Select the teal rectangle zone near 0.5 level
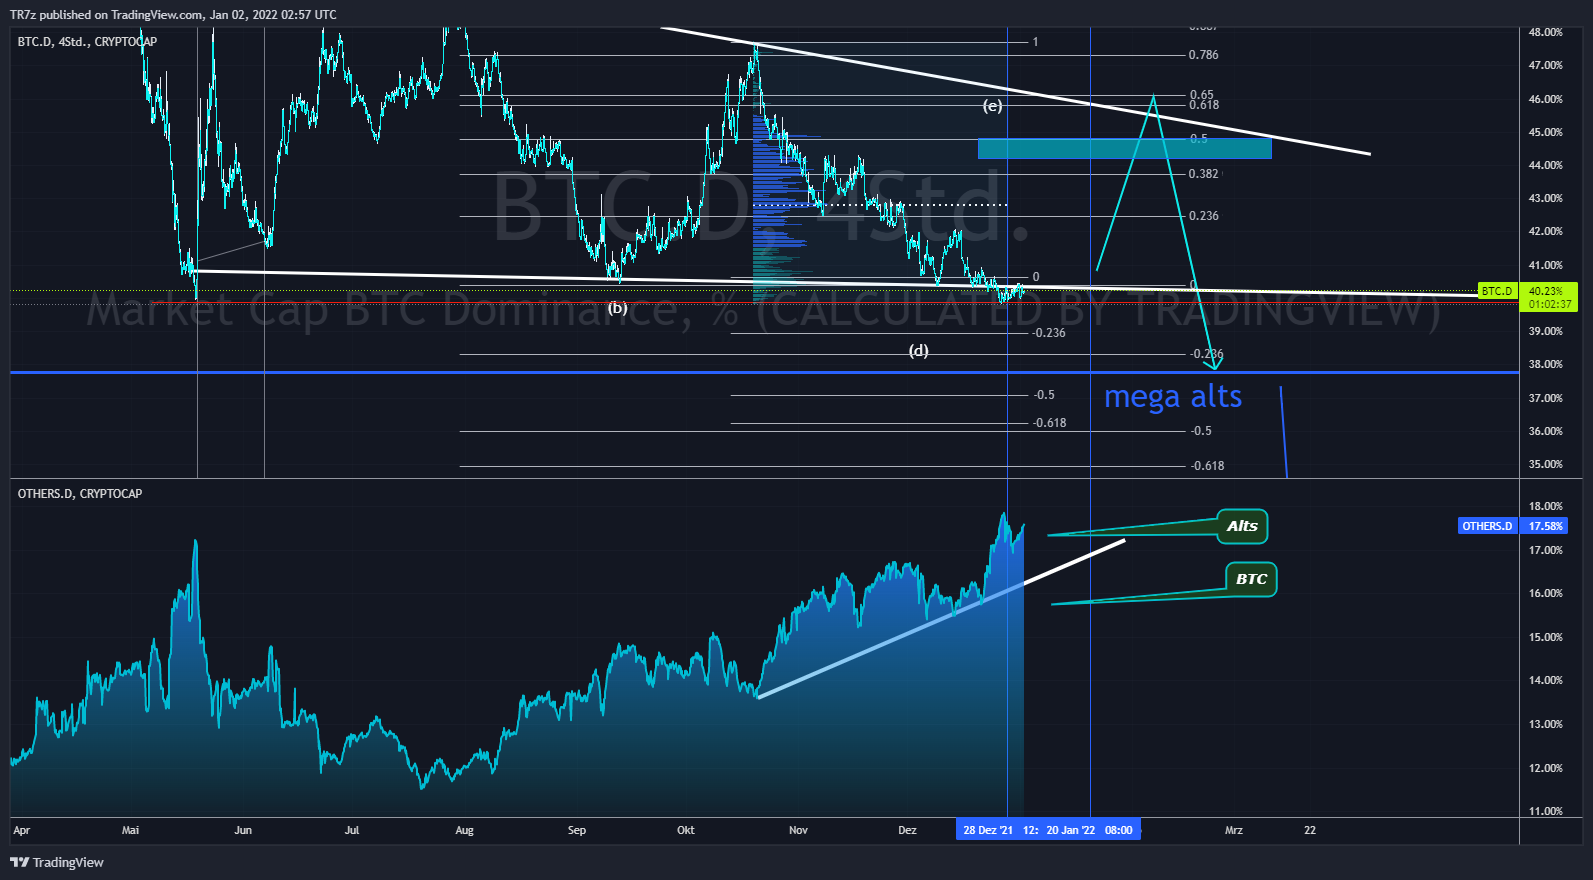The width and height of the screenshot is (1593, 880). (1125, 148)
